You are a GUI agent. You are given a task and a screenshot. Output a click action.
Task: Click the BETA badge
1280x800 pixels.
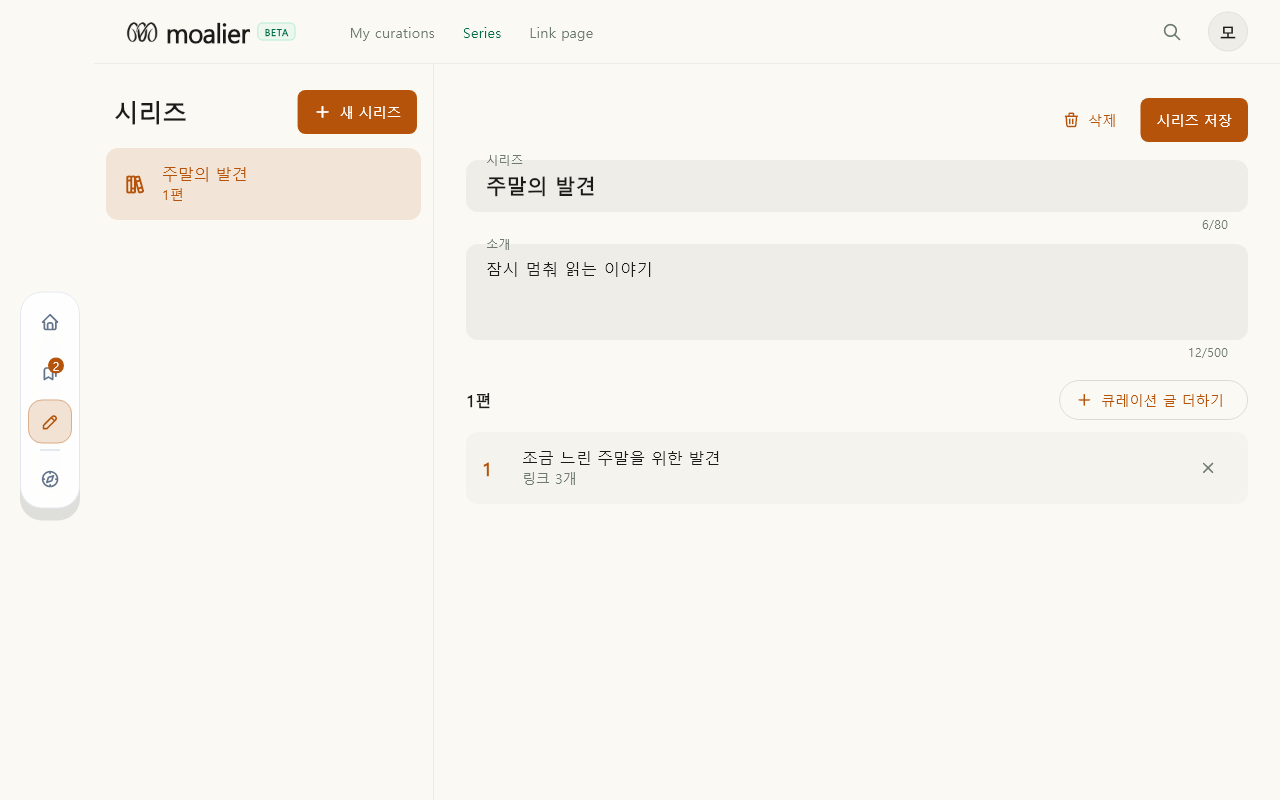(x=276, y=32)
